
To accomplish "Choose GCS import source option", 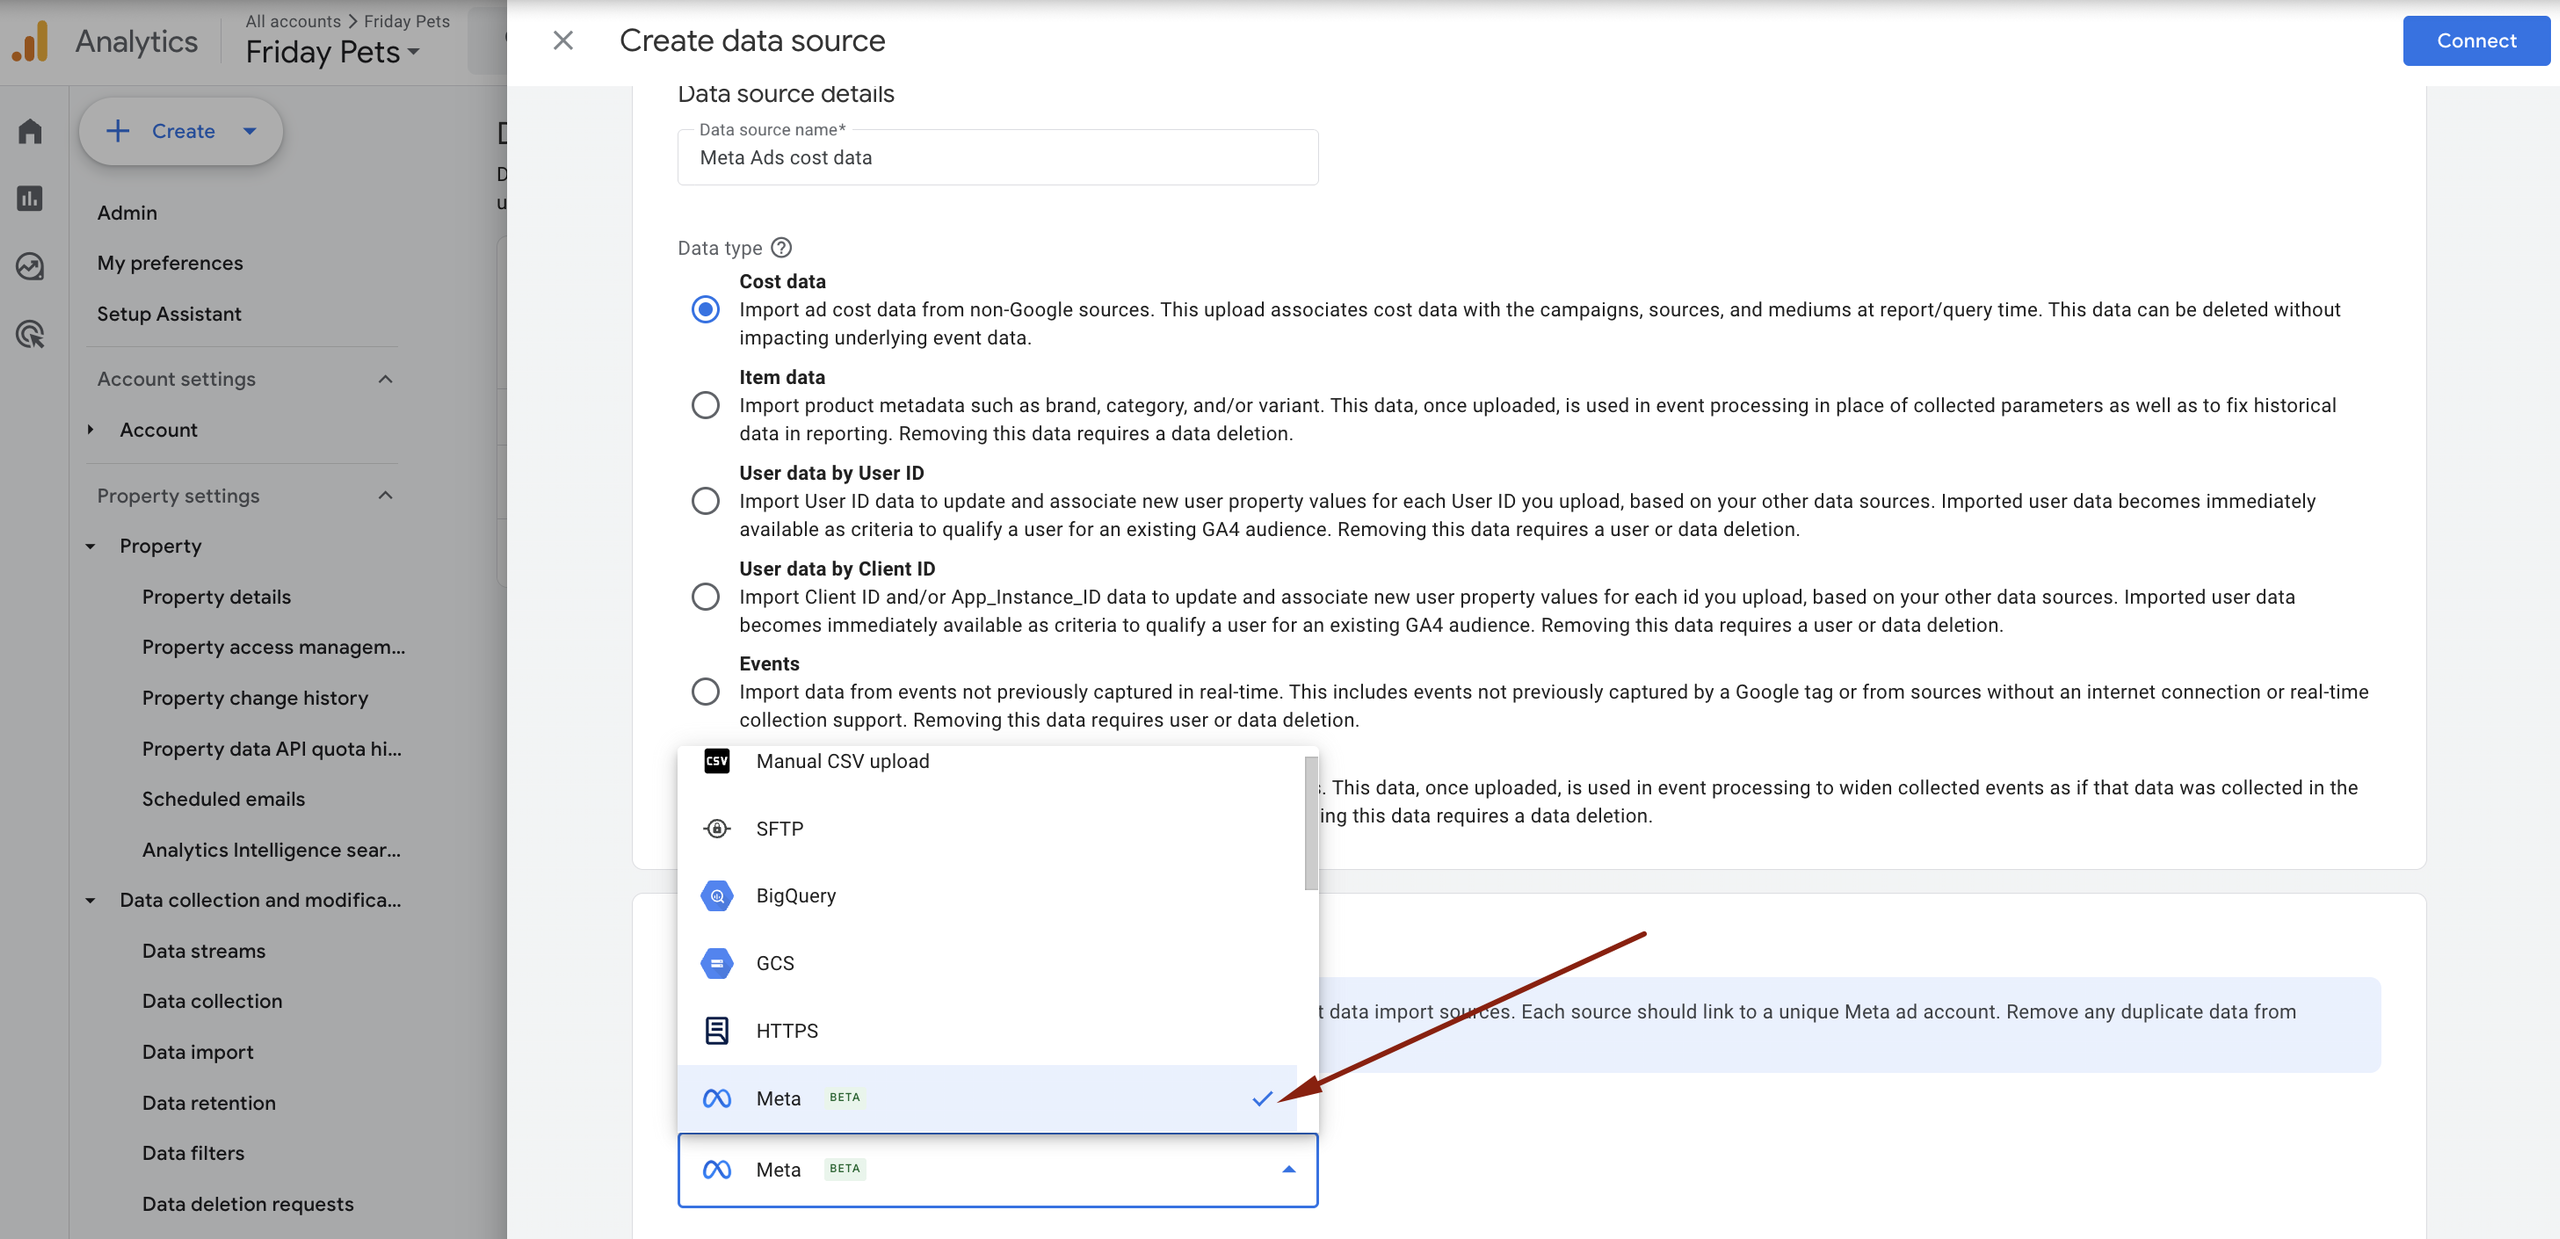I will pyautogui.click(x=987, y=963).
